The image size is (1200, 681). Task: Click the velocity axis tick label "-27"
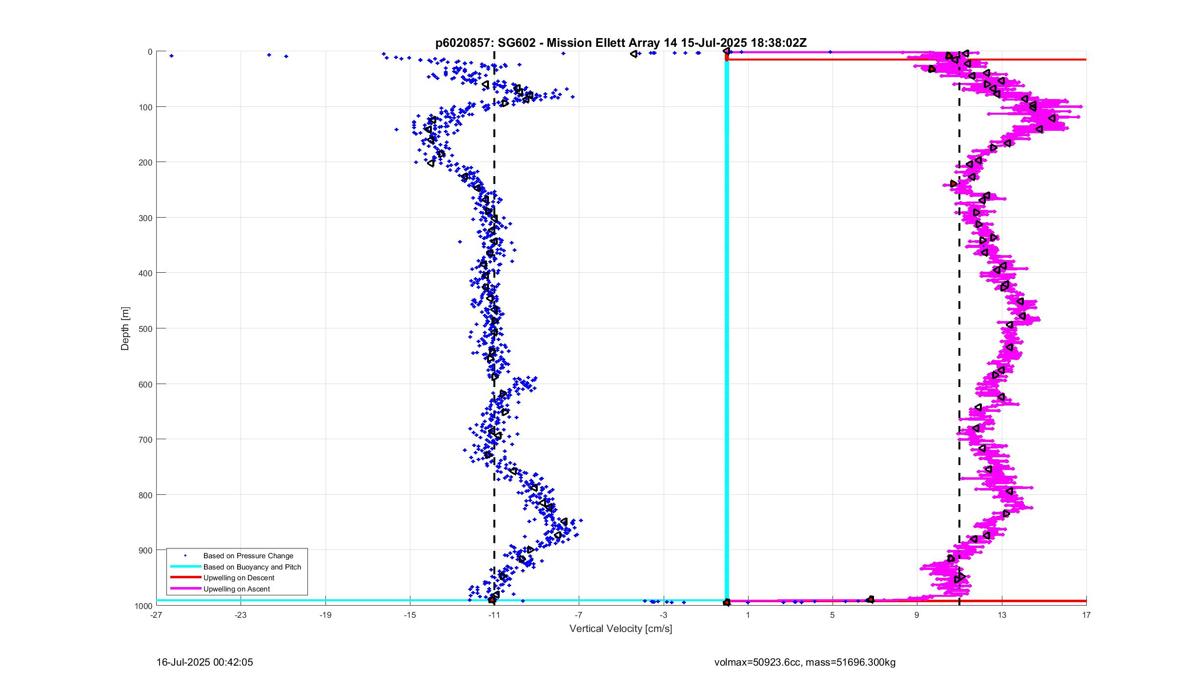pos(156,616)
